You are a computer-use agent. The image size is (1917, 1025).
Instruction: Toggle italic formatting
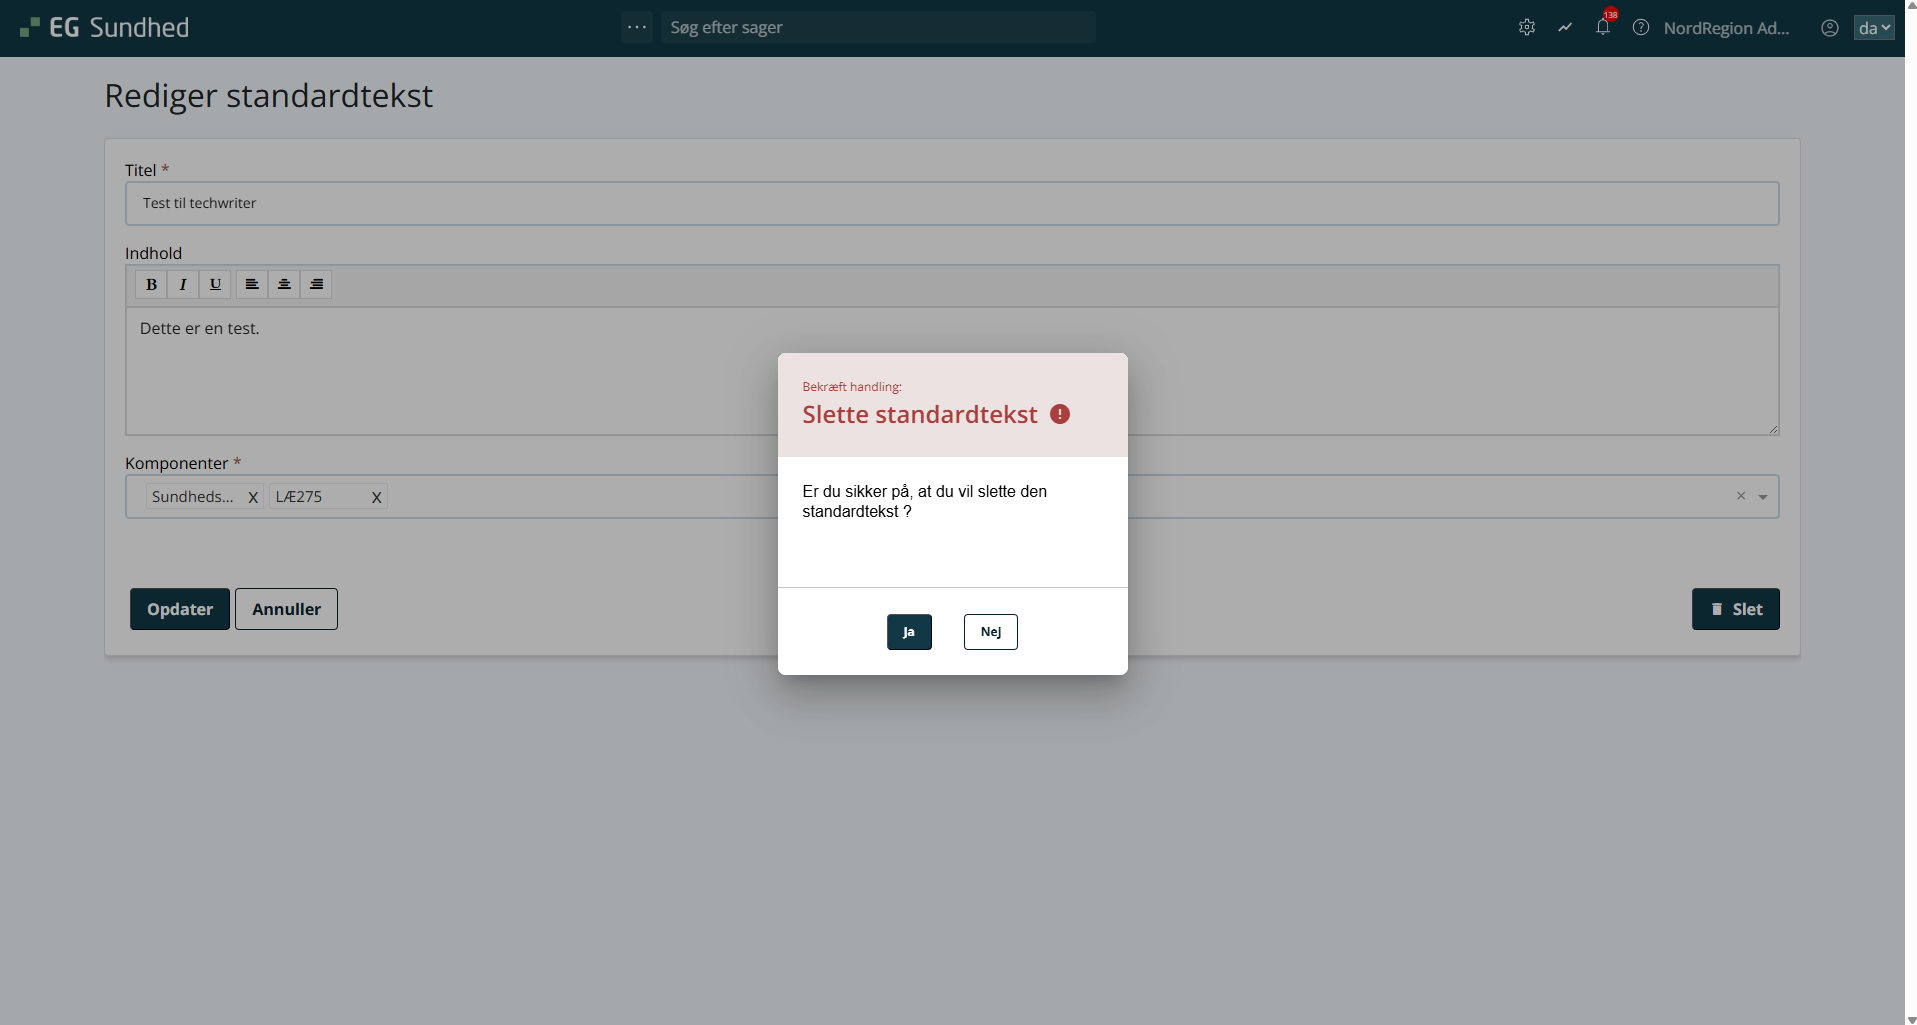(x=183, y=285)
